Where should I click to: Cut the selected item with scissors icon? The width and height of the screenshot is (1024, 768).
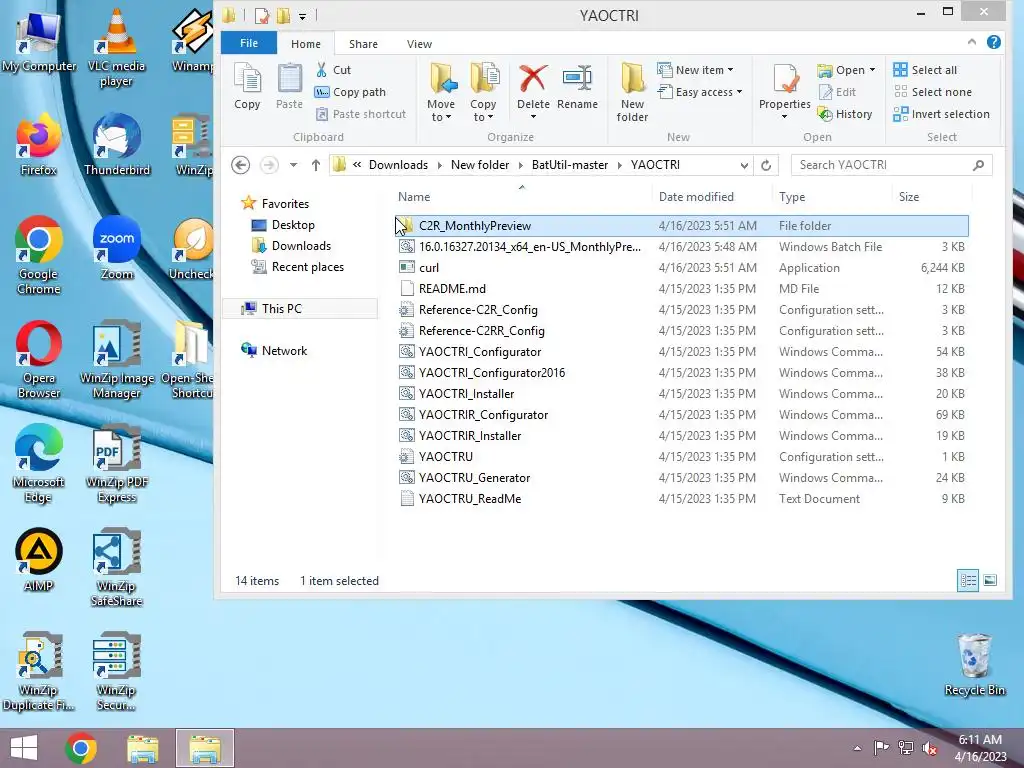[333, 70]
